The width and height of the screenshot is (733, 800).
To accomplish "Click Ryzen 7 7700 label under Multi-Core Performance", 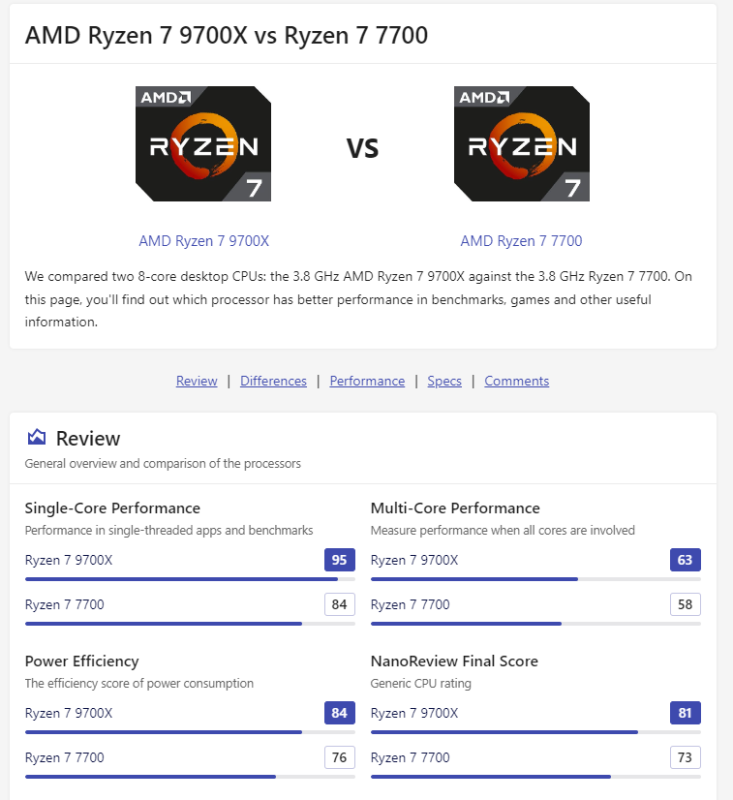I will [x=410, y=605].
